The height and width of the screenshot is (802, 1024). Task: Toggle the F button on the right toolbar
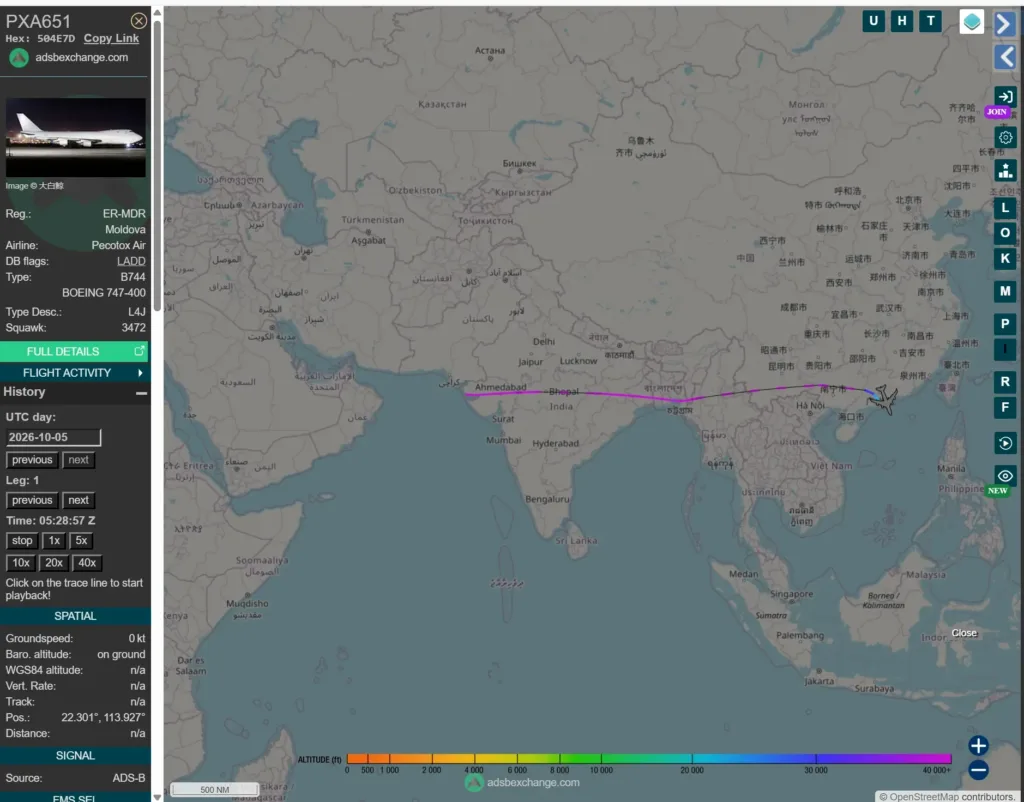1005,408
